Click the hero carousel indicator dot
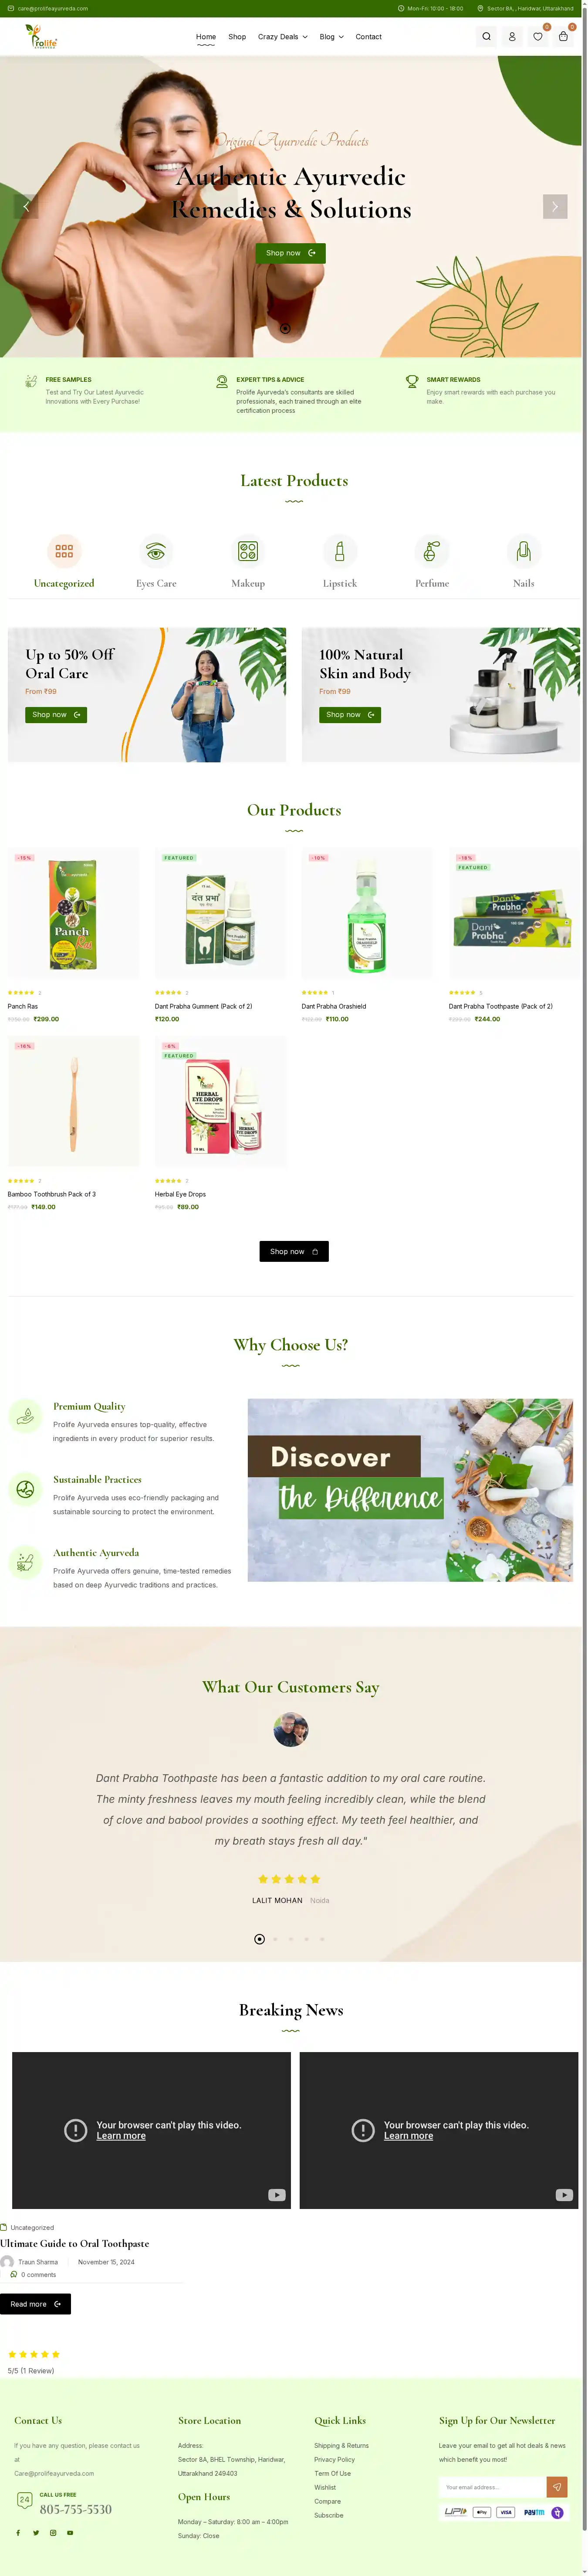 pyautogui.click(x=285, y=328)
